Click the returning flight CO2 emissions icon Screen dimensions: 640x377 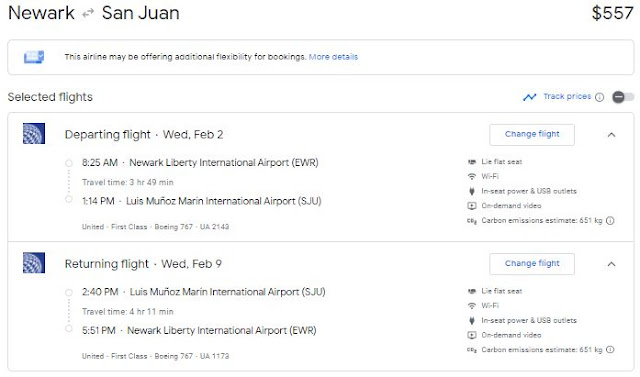point(472,350)
